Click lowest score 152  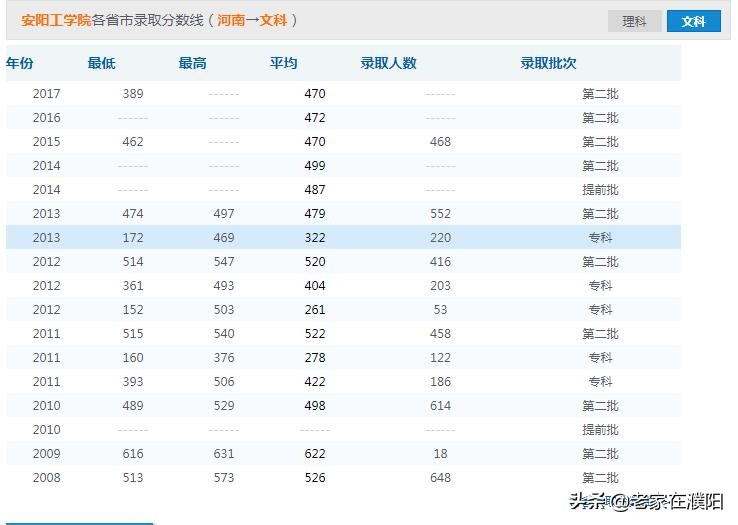(133, 310)
